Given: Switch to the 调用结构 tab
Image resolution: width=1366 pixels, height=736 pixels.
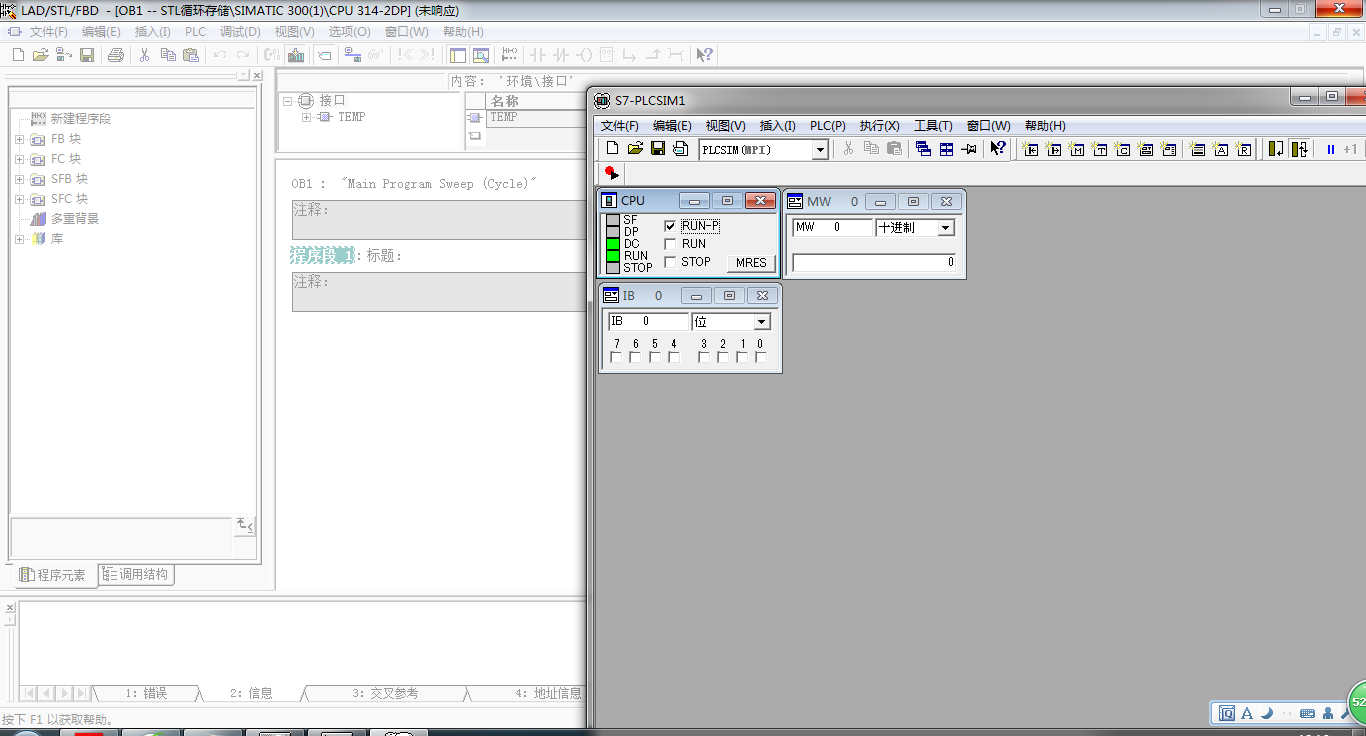Looking at the screenshot, I should coord(137,575).
